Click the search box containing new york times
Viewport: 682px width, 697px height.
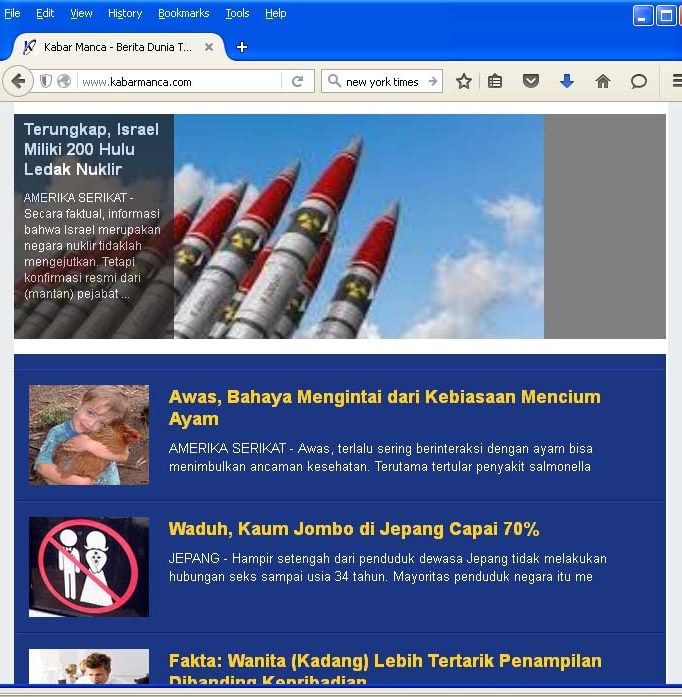point(382,81)
